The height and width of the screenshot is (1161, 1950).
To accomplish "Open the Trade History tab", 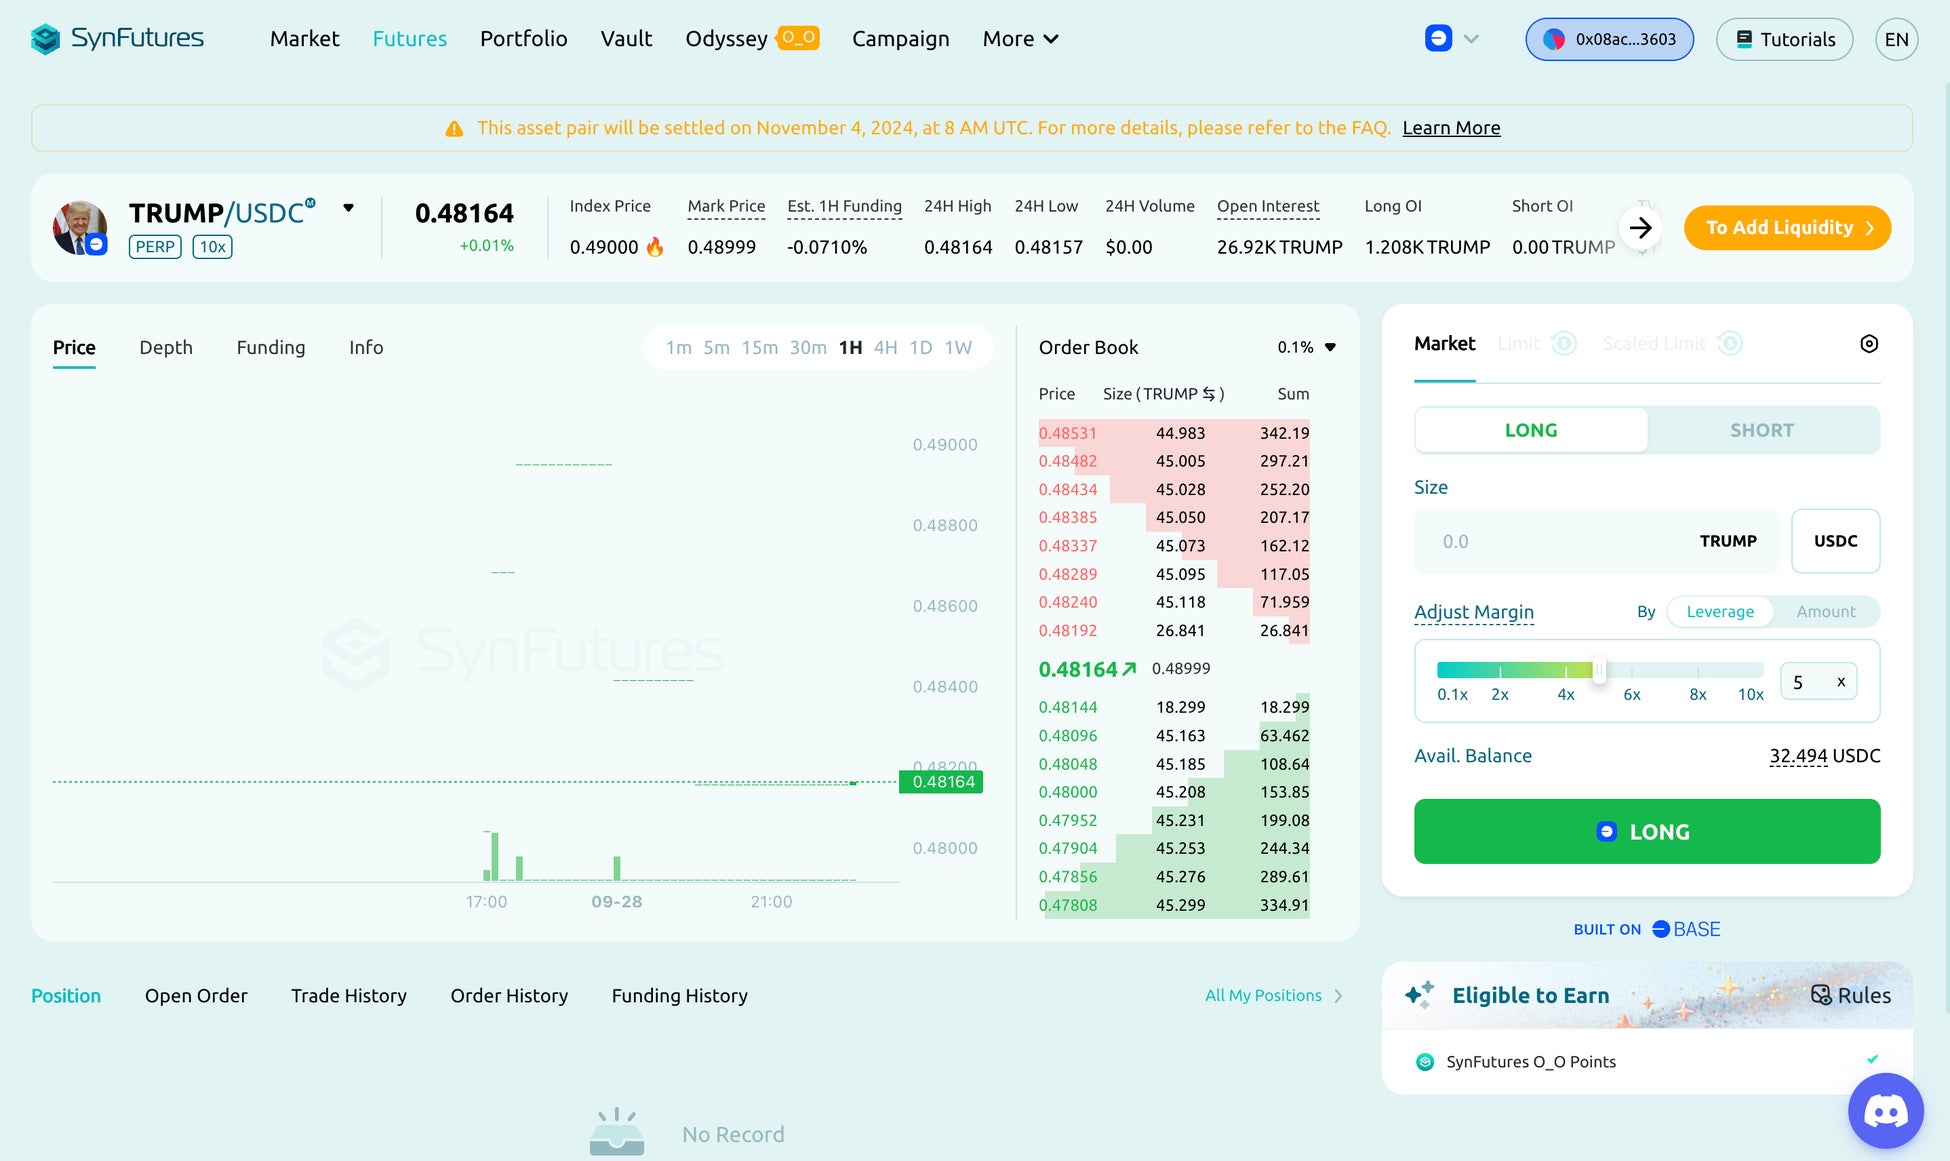I will 348,996.
